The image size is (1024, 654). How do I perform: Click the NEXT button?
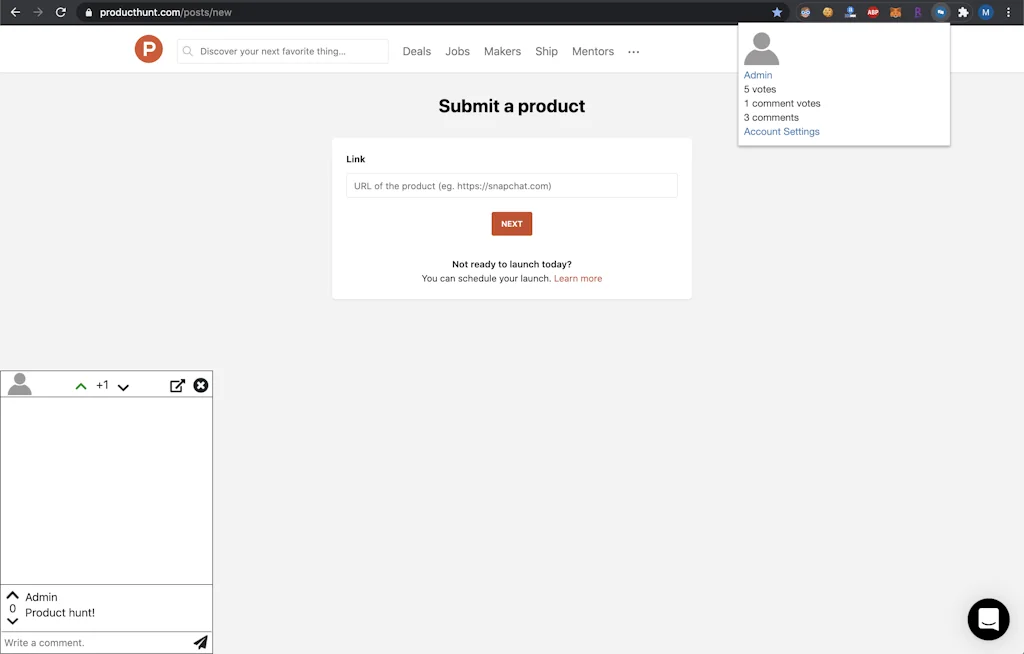coord(511,223)
